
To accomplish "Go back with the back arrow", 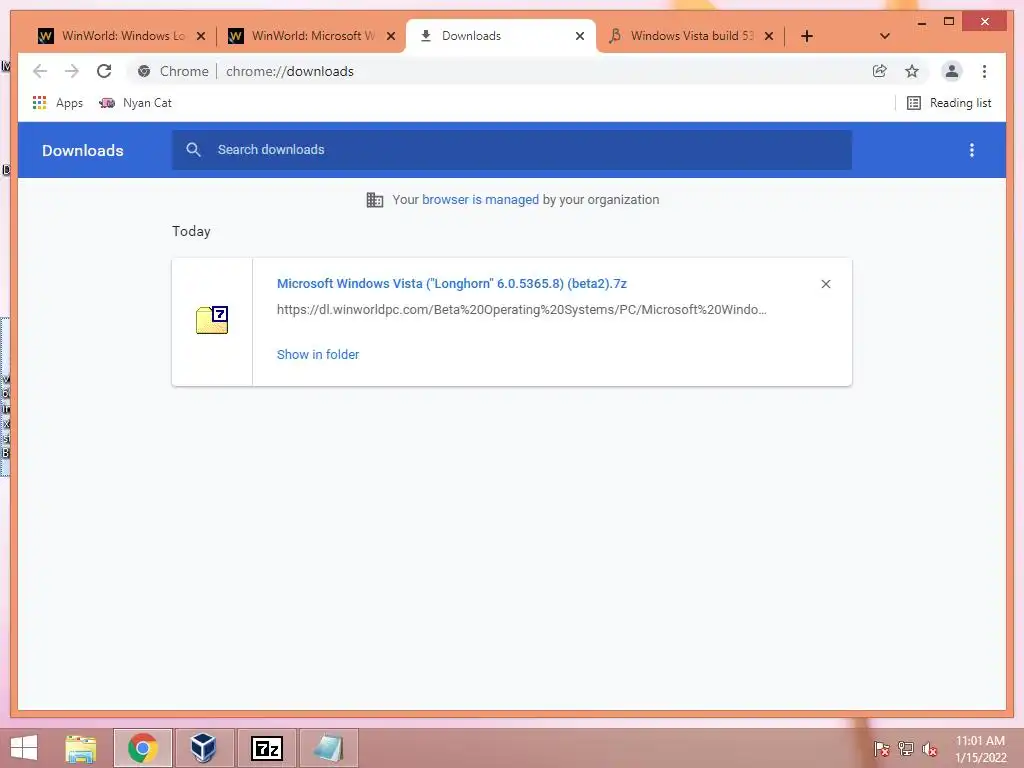I will [40, 71].
